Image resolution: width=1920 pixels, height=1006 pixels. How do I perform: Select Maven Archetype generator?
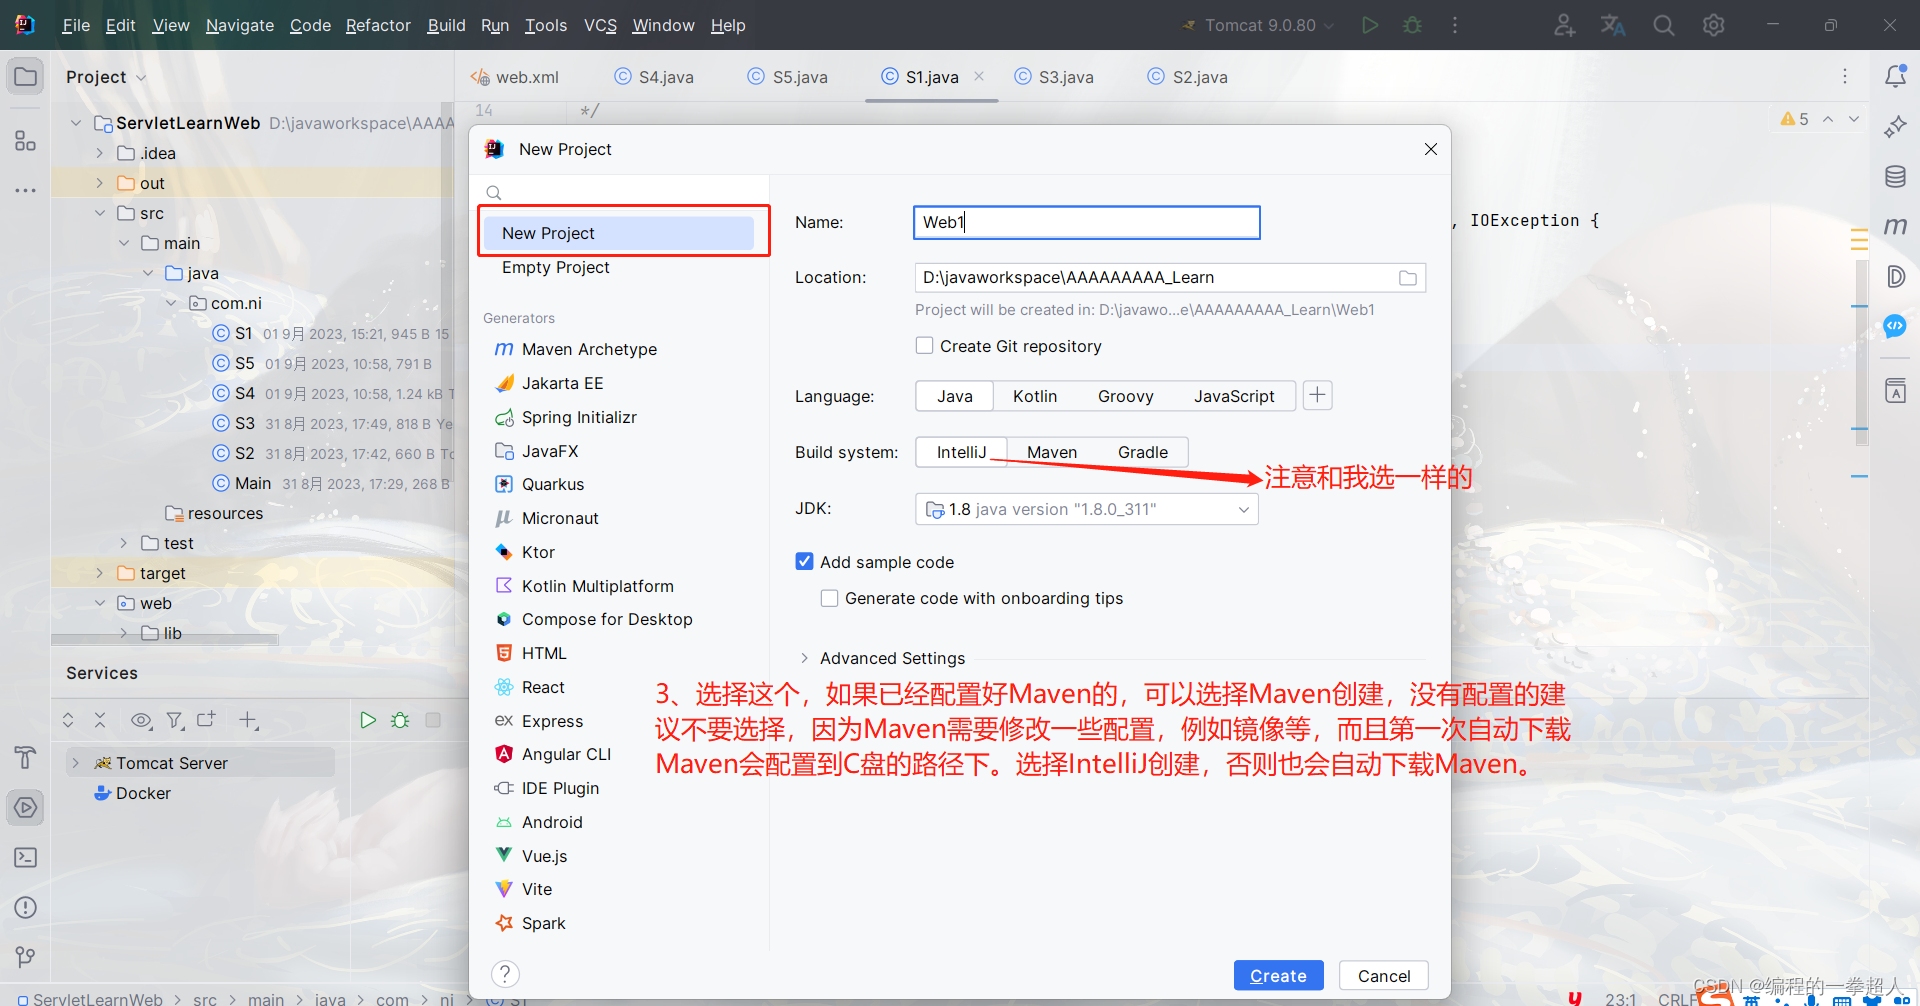589,349
